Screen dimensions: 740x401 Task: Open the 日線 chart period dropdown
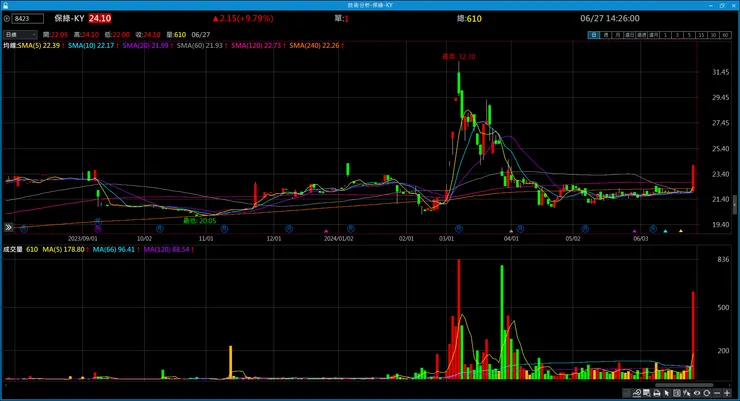[20, 34]
